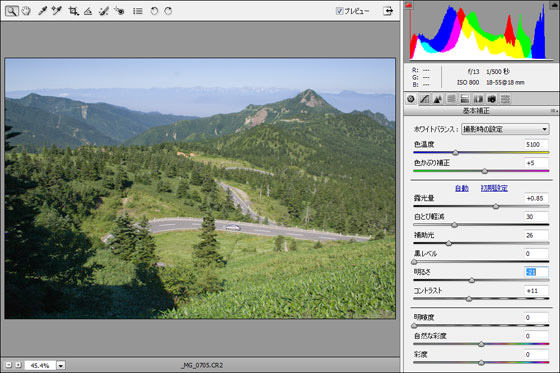Click the 色温度 value field 5100
This screenshot has height=373, width=560.
click(x=536, y=144)
